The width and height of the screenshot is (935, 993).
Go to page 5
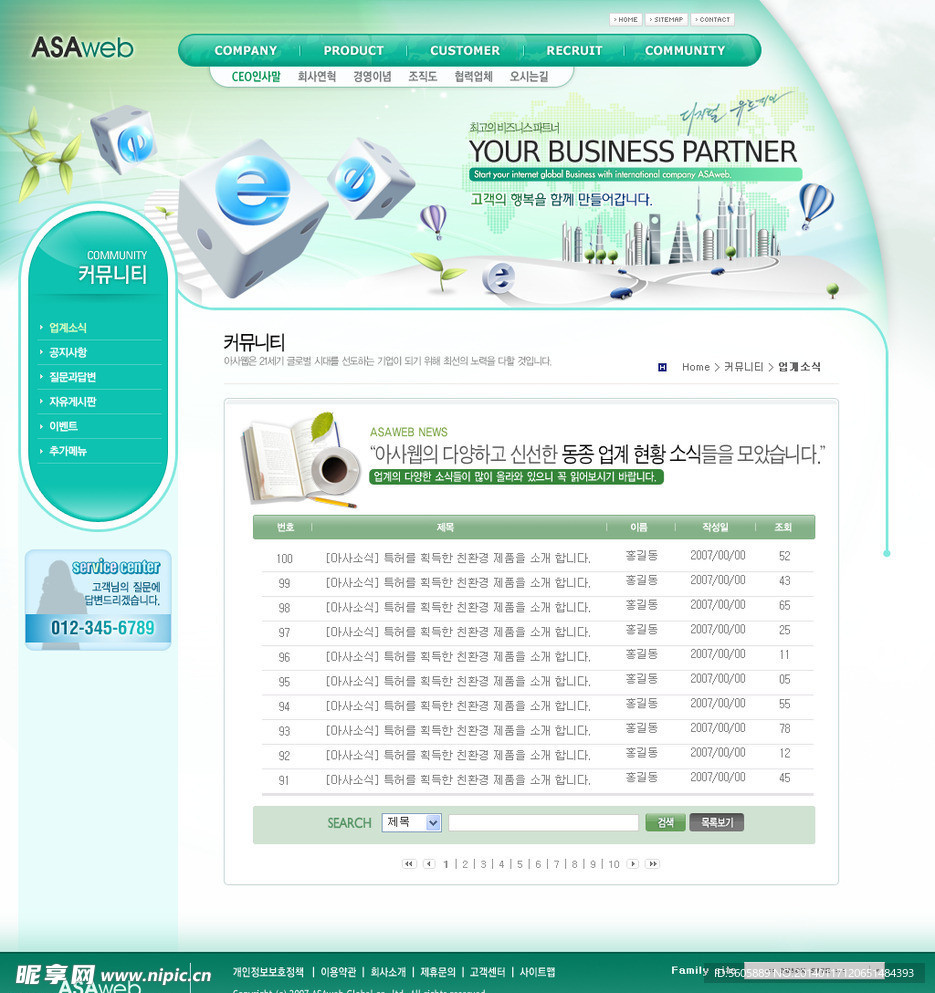(x=519, y=864)
